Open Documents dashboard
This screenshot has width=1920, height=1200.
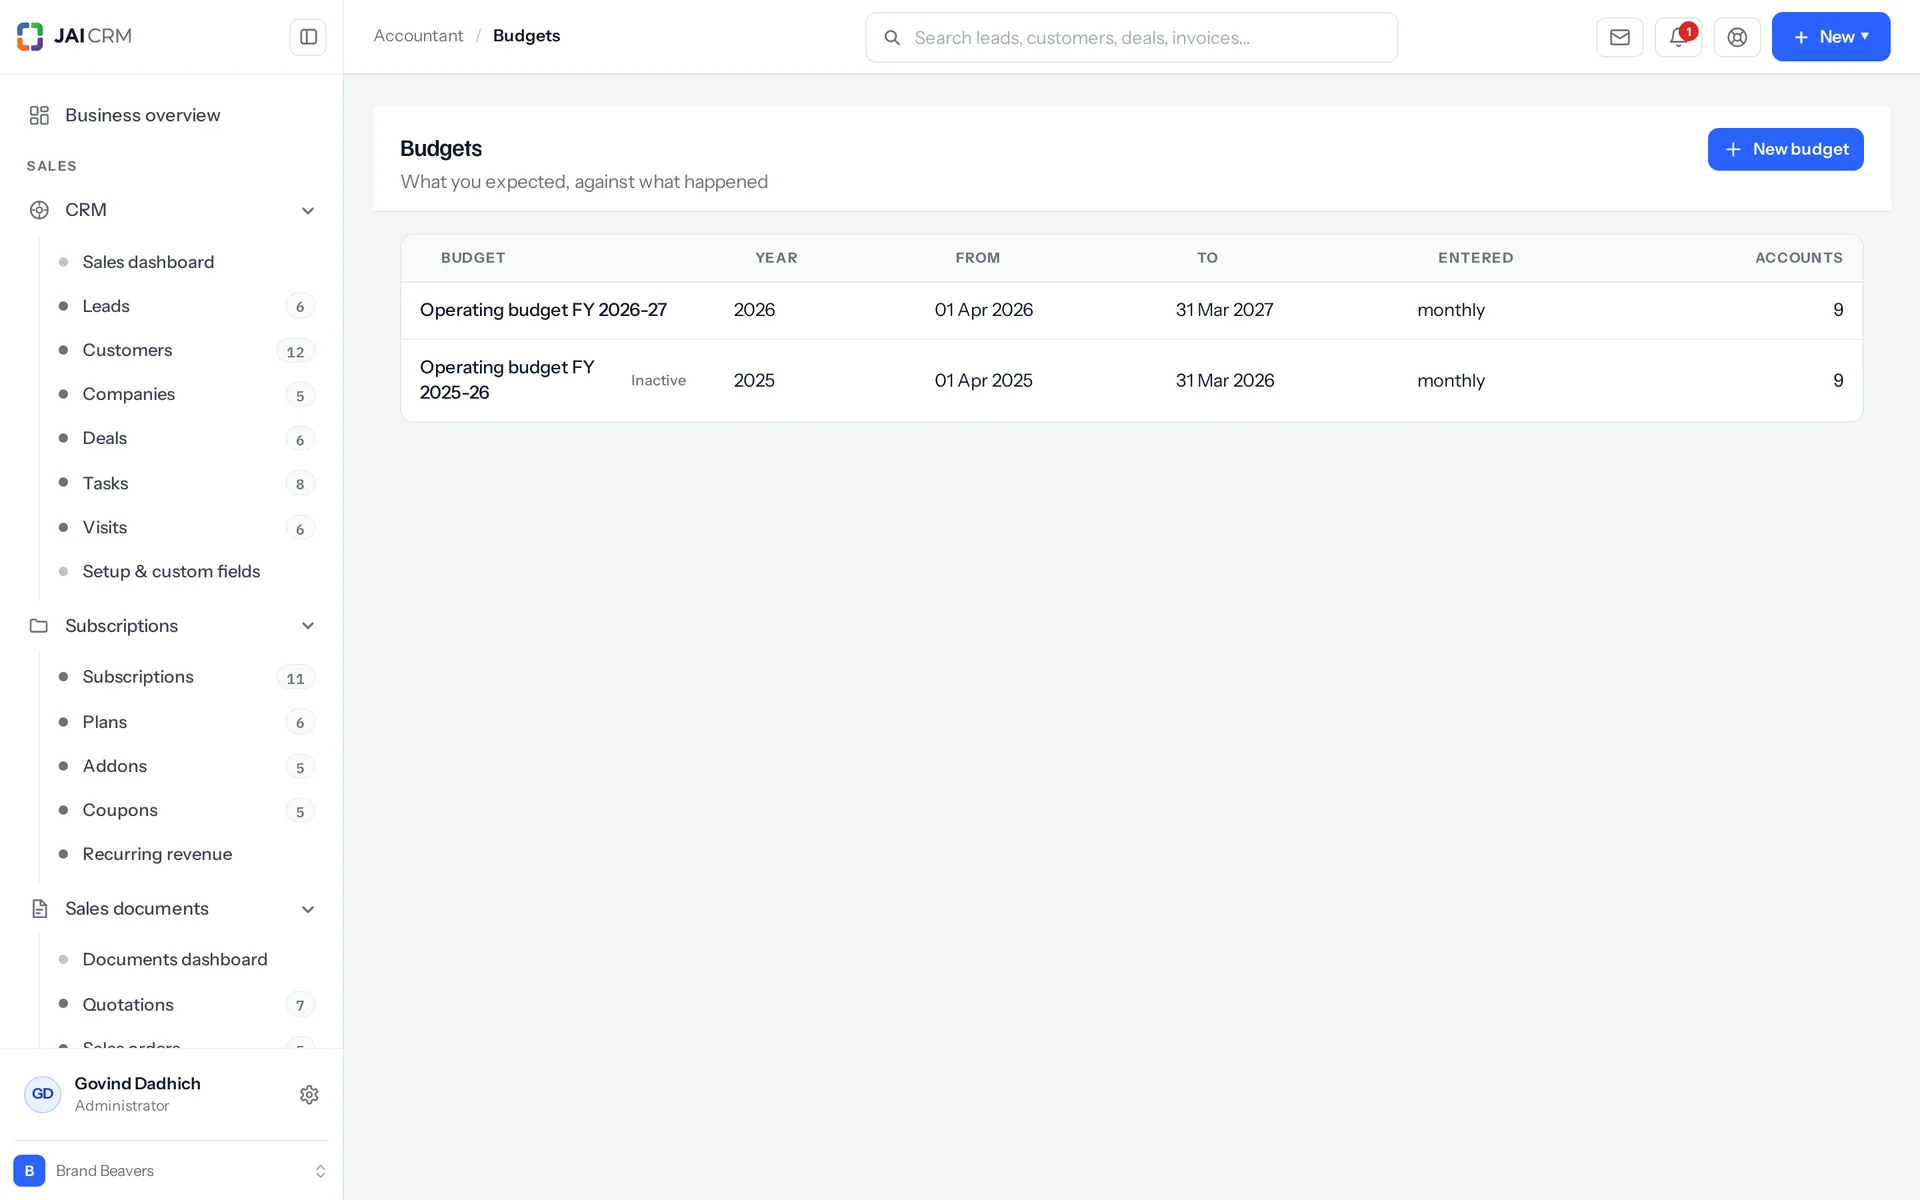click(186, 959)
